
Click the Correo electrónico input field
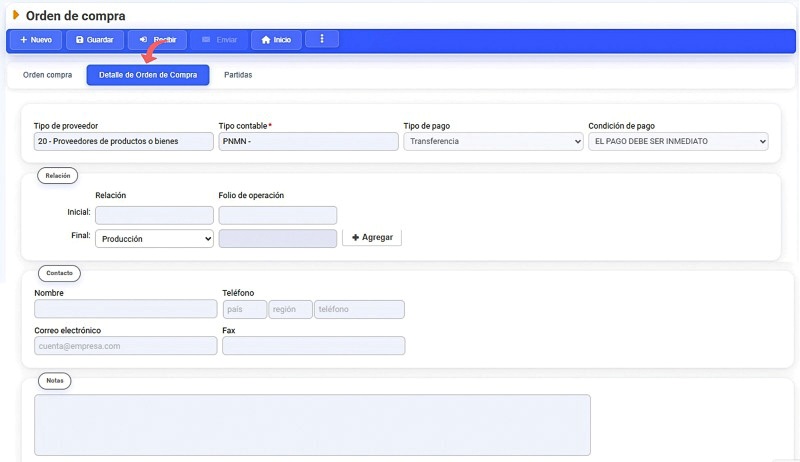125,346
